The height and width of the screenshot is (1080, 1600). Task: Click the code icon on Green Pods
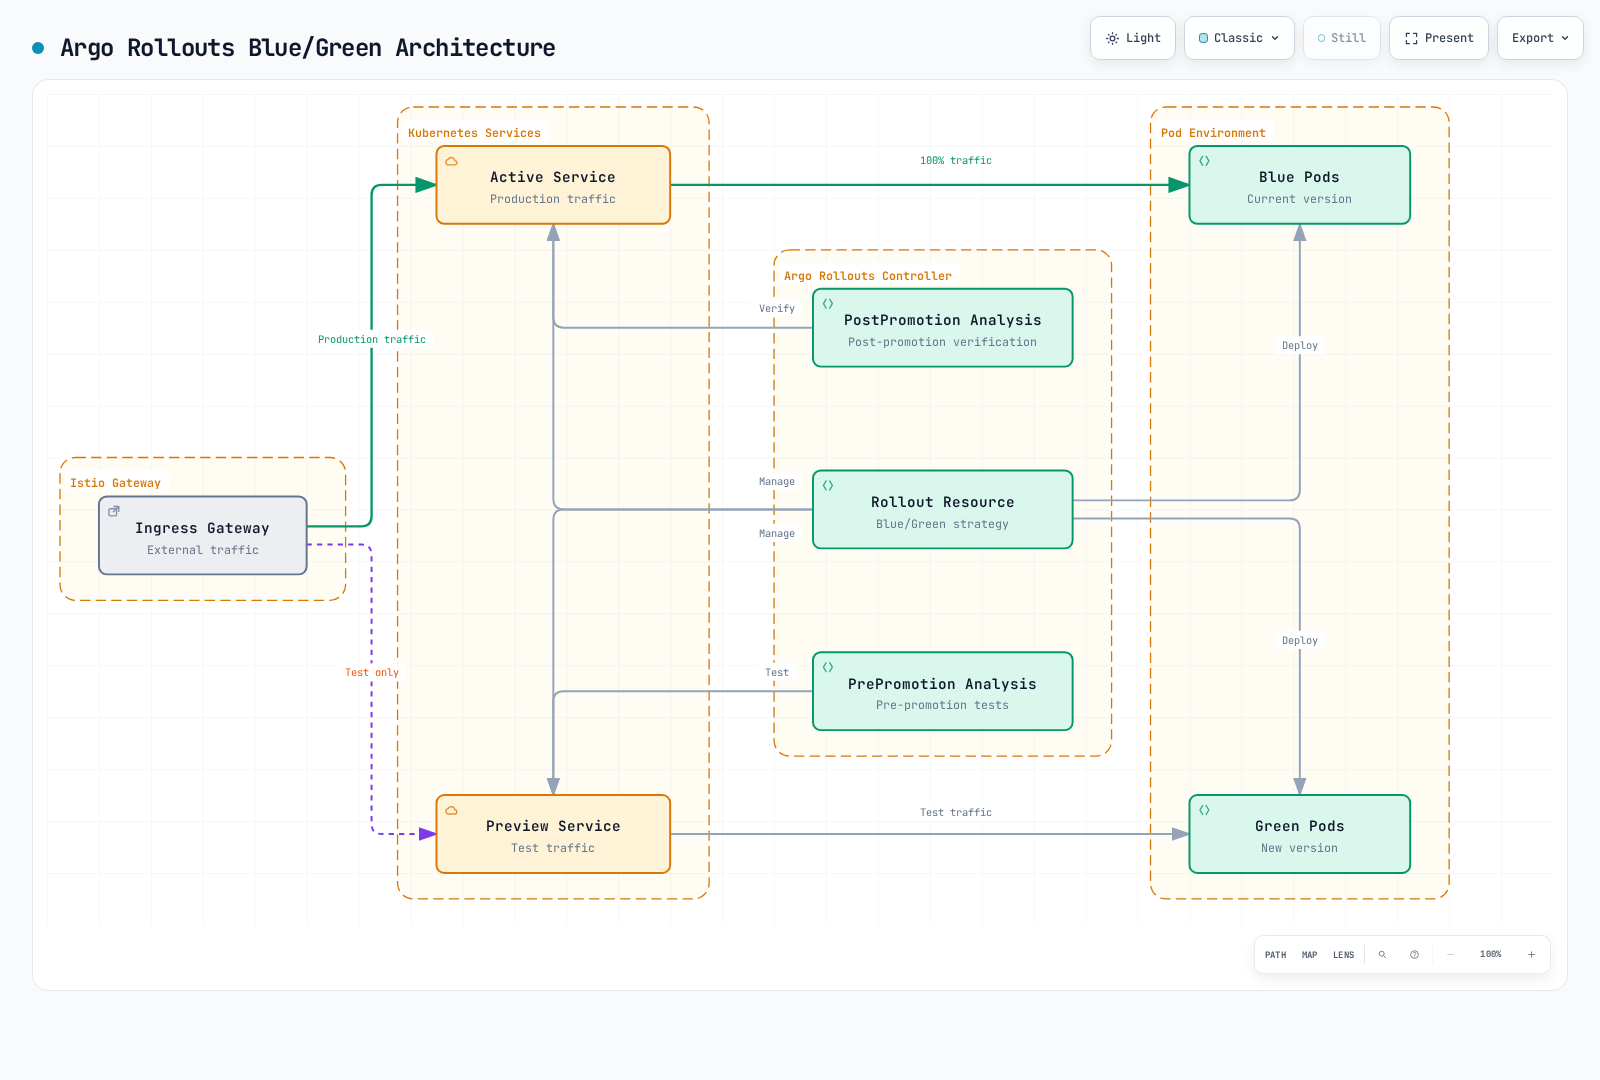1205,810
